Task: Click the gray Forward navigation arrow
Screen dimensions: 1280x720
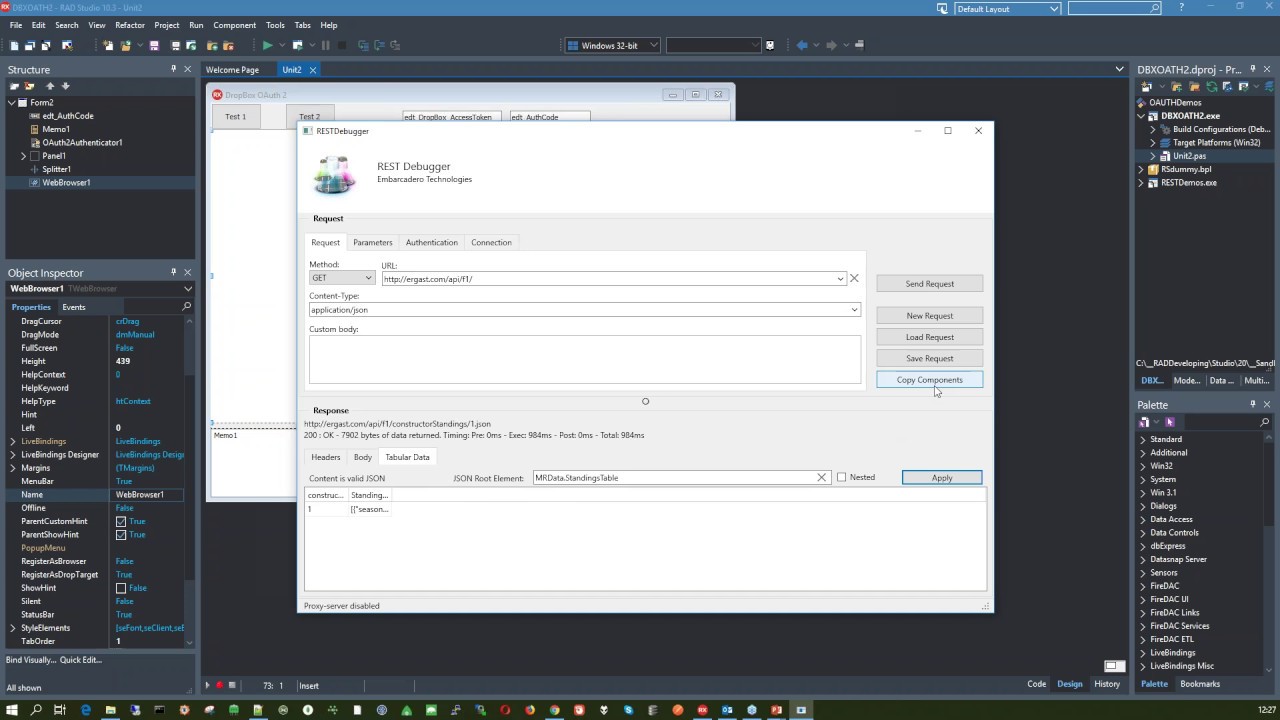Action: (831, 45)
